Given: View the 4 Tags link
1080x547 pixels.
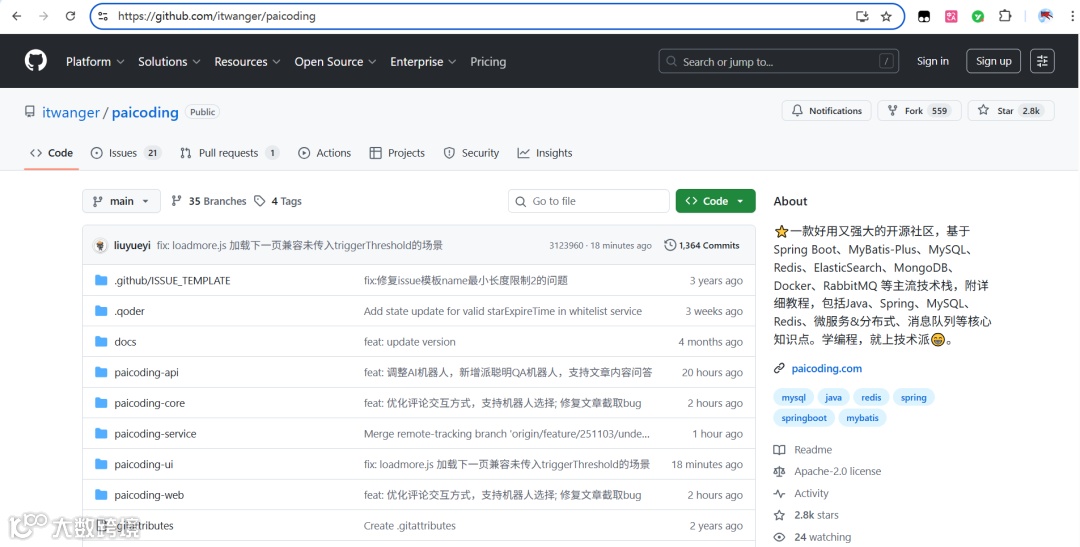Looking at the screenshot, I should pos(278,201).
